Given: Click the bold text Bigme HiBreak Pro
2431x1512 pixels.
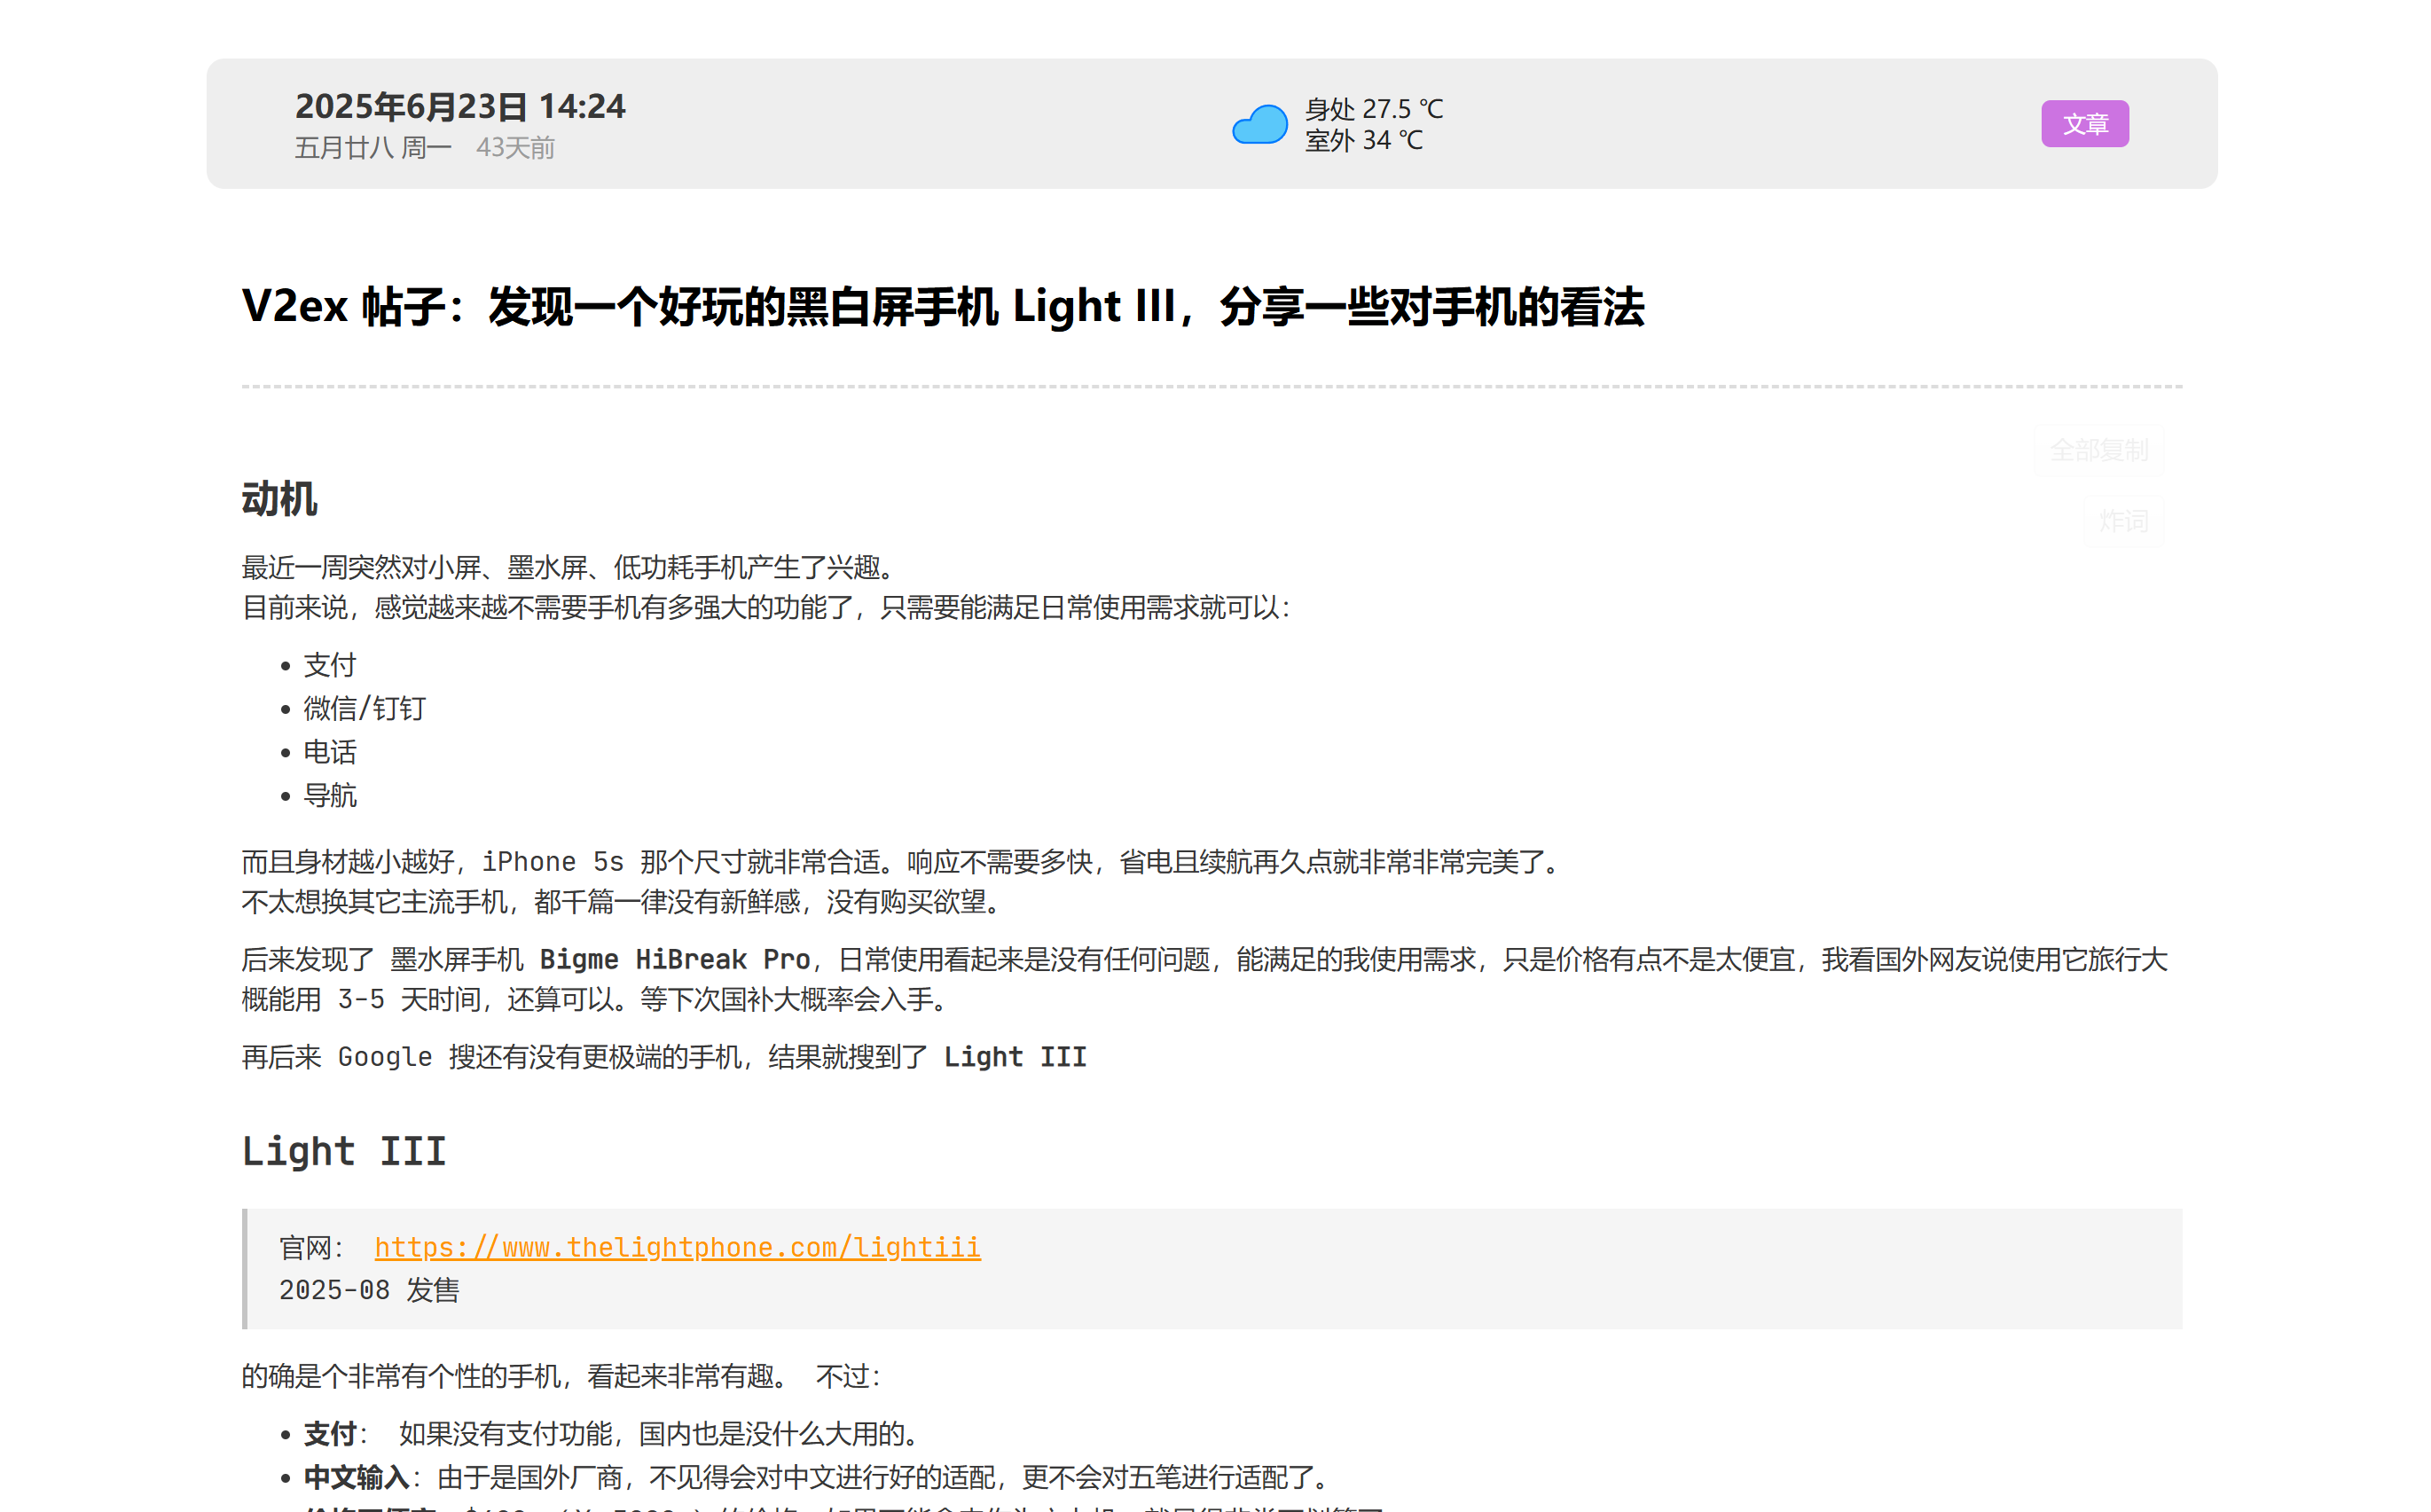Looking at the screenshot, I should pyautogui.click(x=675, y=959).
